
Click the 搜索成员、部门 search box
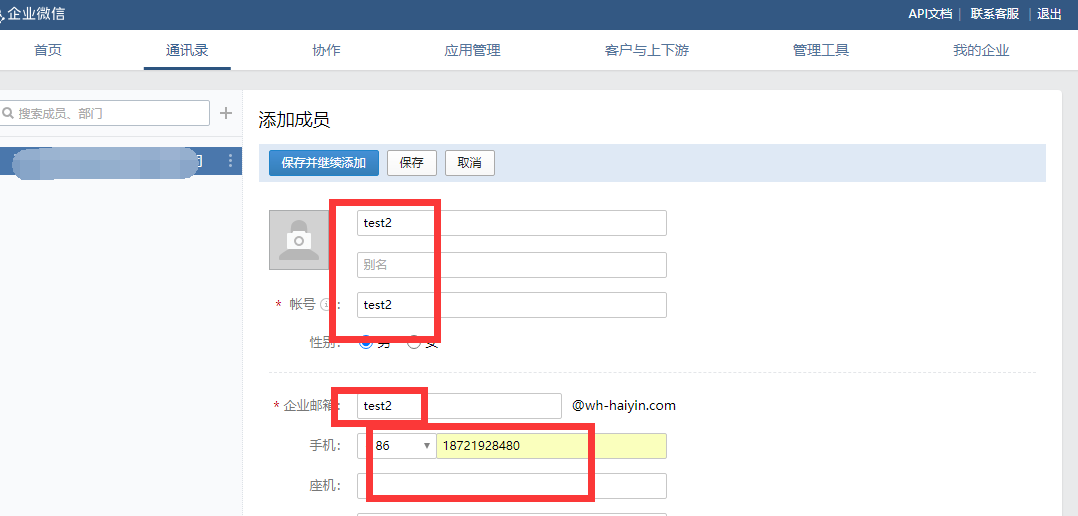click(x=110, y=113)
